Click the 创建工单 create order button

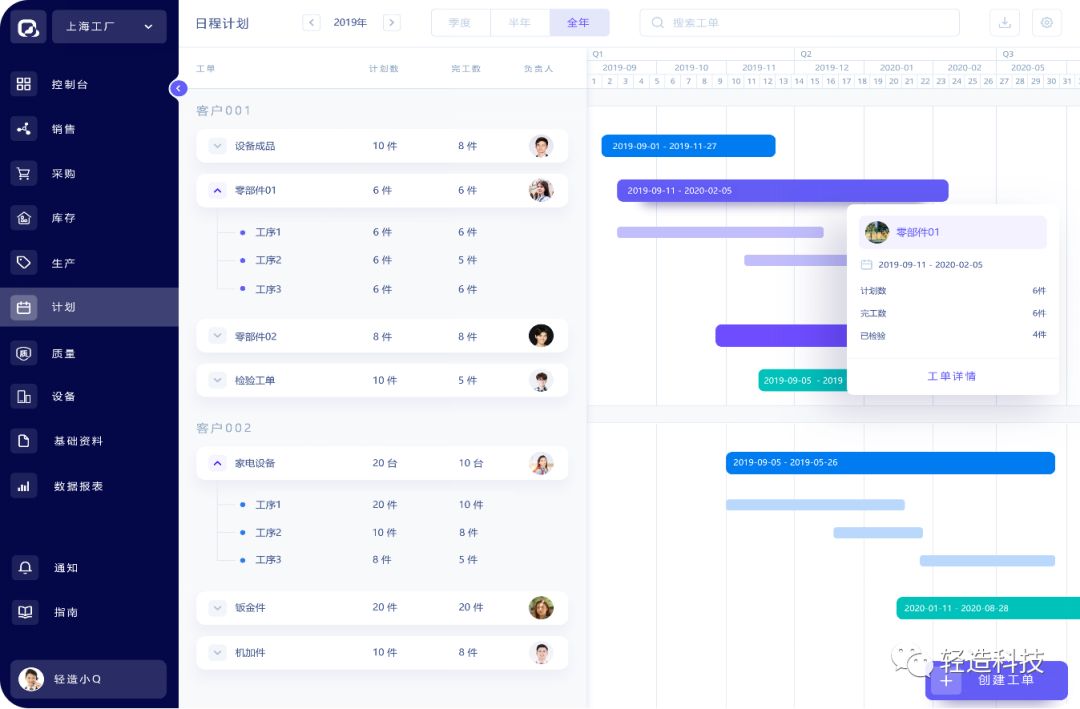(x=997, y=680)
